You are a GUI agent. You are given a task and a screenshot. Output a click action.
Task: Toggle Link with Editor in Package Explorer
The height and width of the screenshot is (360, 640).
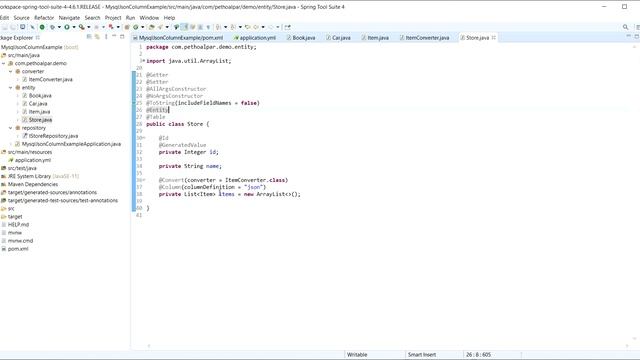[x=97, y=37]
